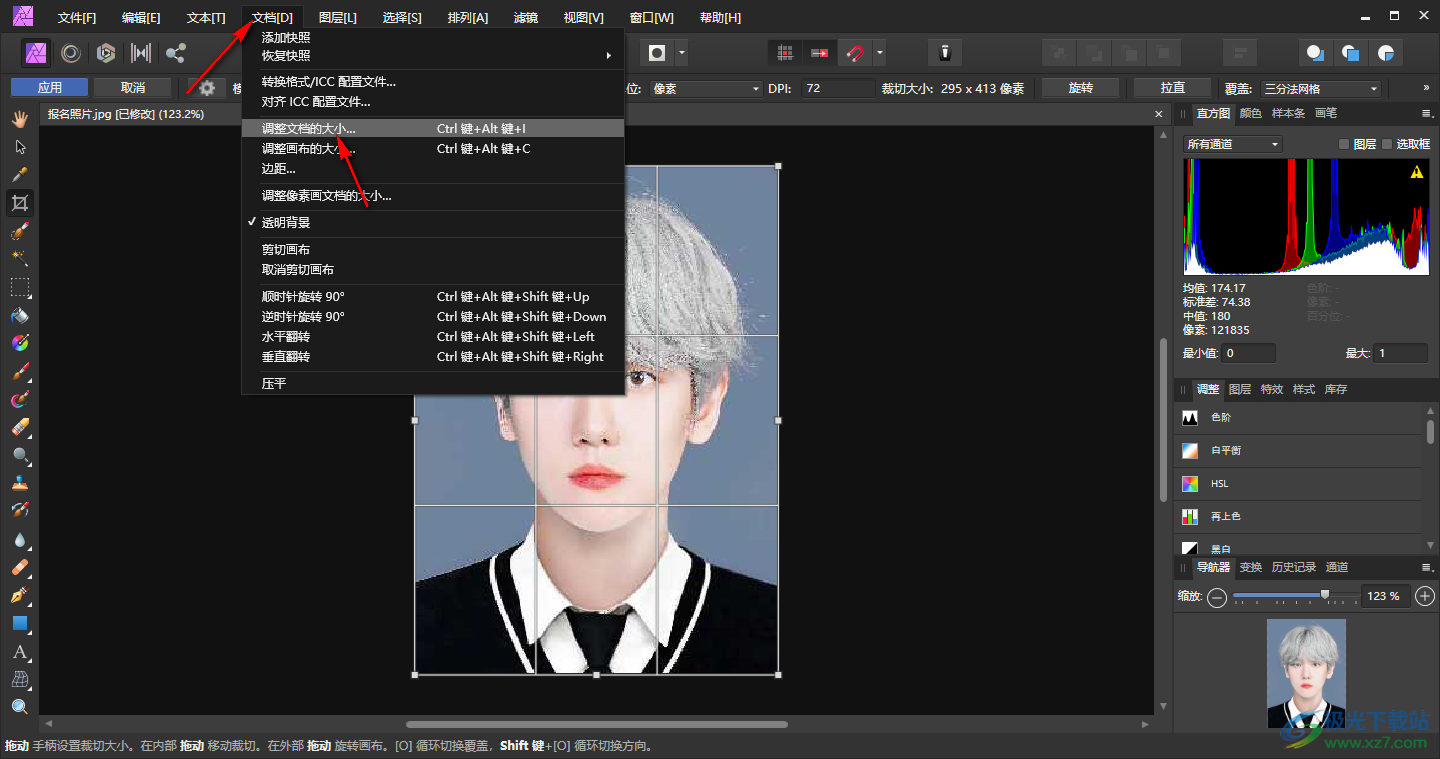
Task: Select the Paint Brush tool
Action: coord(19,371)
